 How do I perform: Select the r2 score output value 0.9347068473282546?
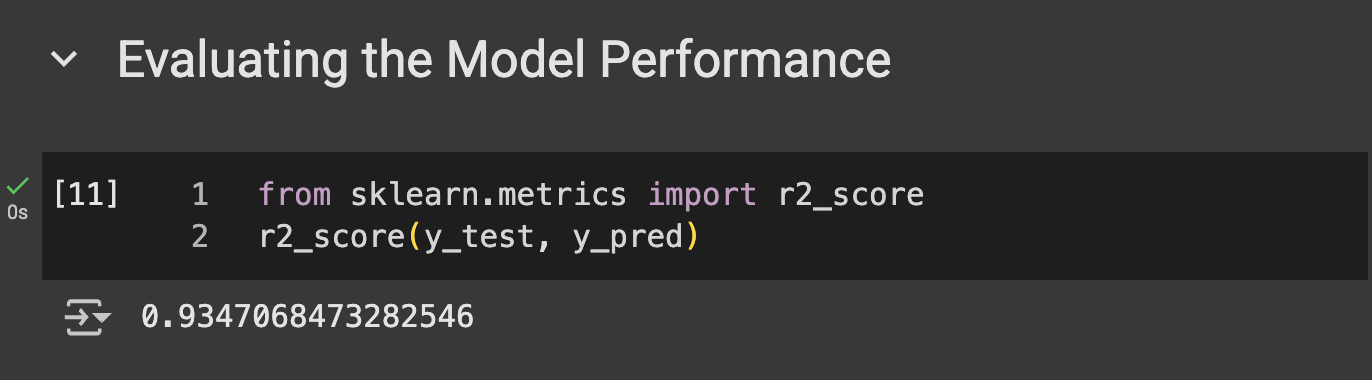point(307,318)
